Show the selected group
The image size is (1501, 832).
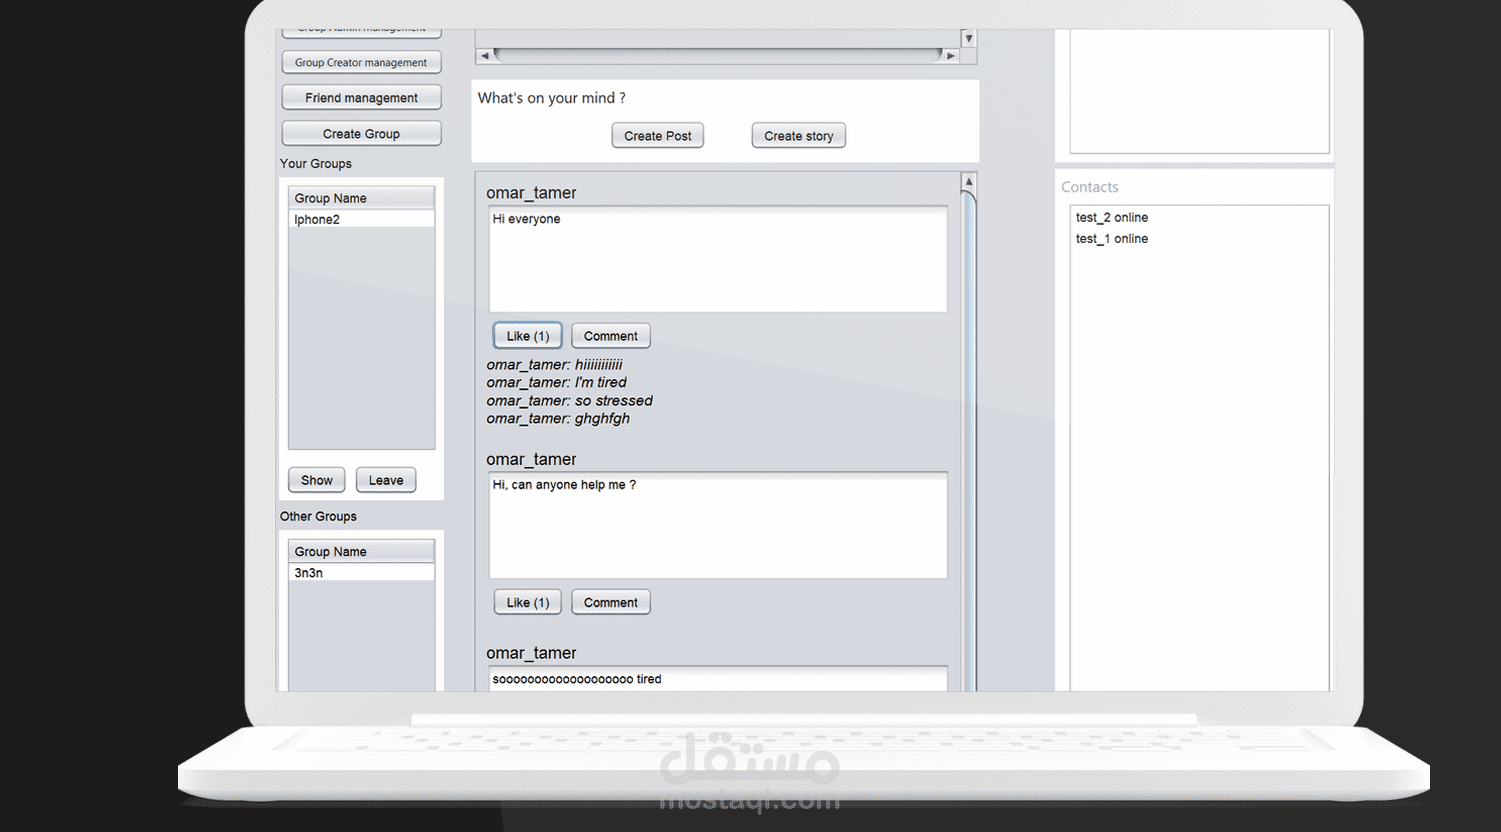click(316, 480)
